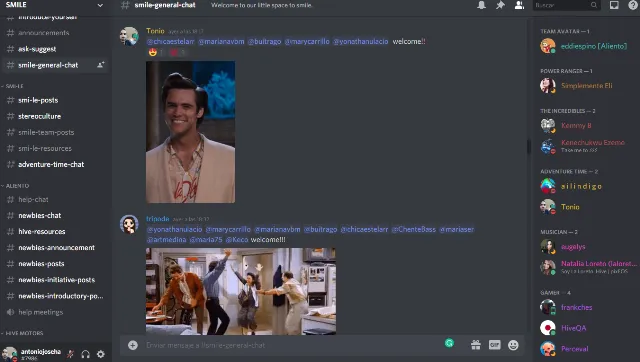Toggle member list icon in header
Image resolution: width=640 pixels, height=362 pixels.
point(519,5)
